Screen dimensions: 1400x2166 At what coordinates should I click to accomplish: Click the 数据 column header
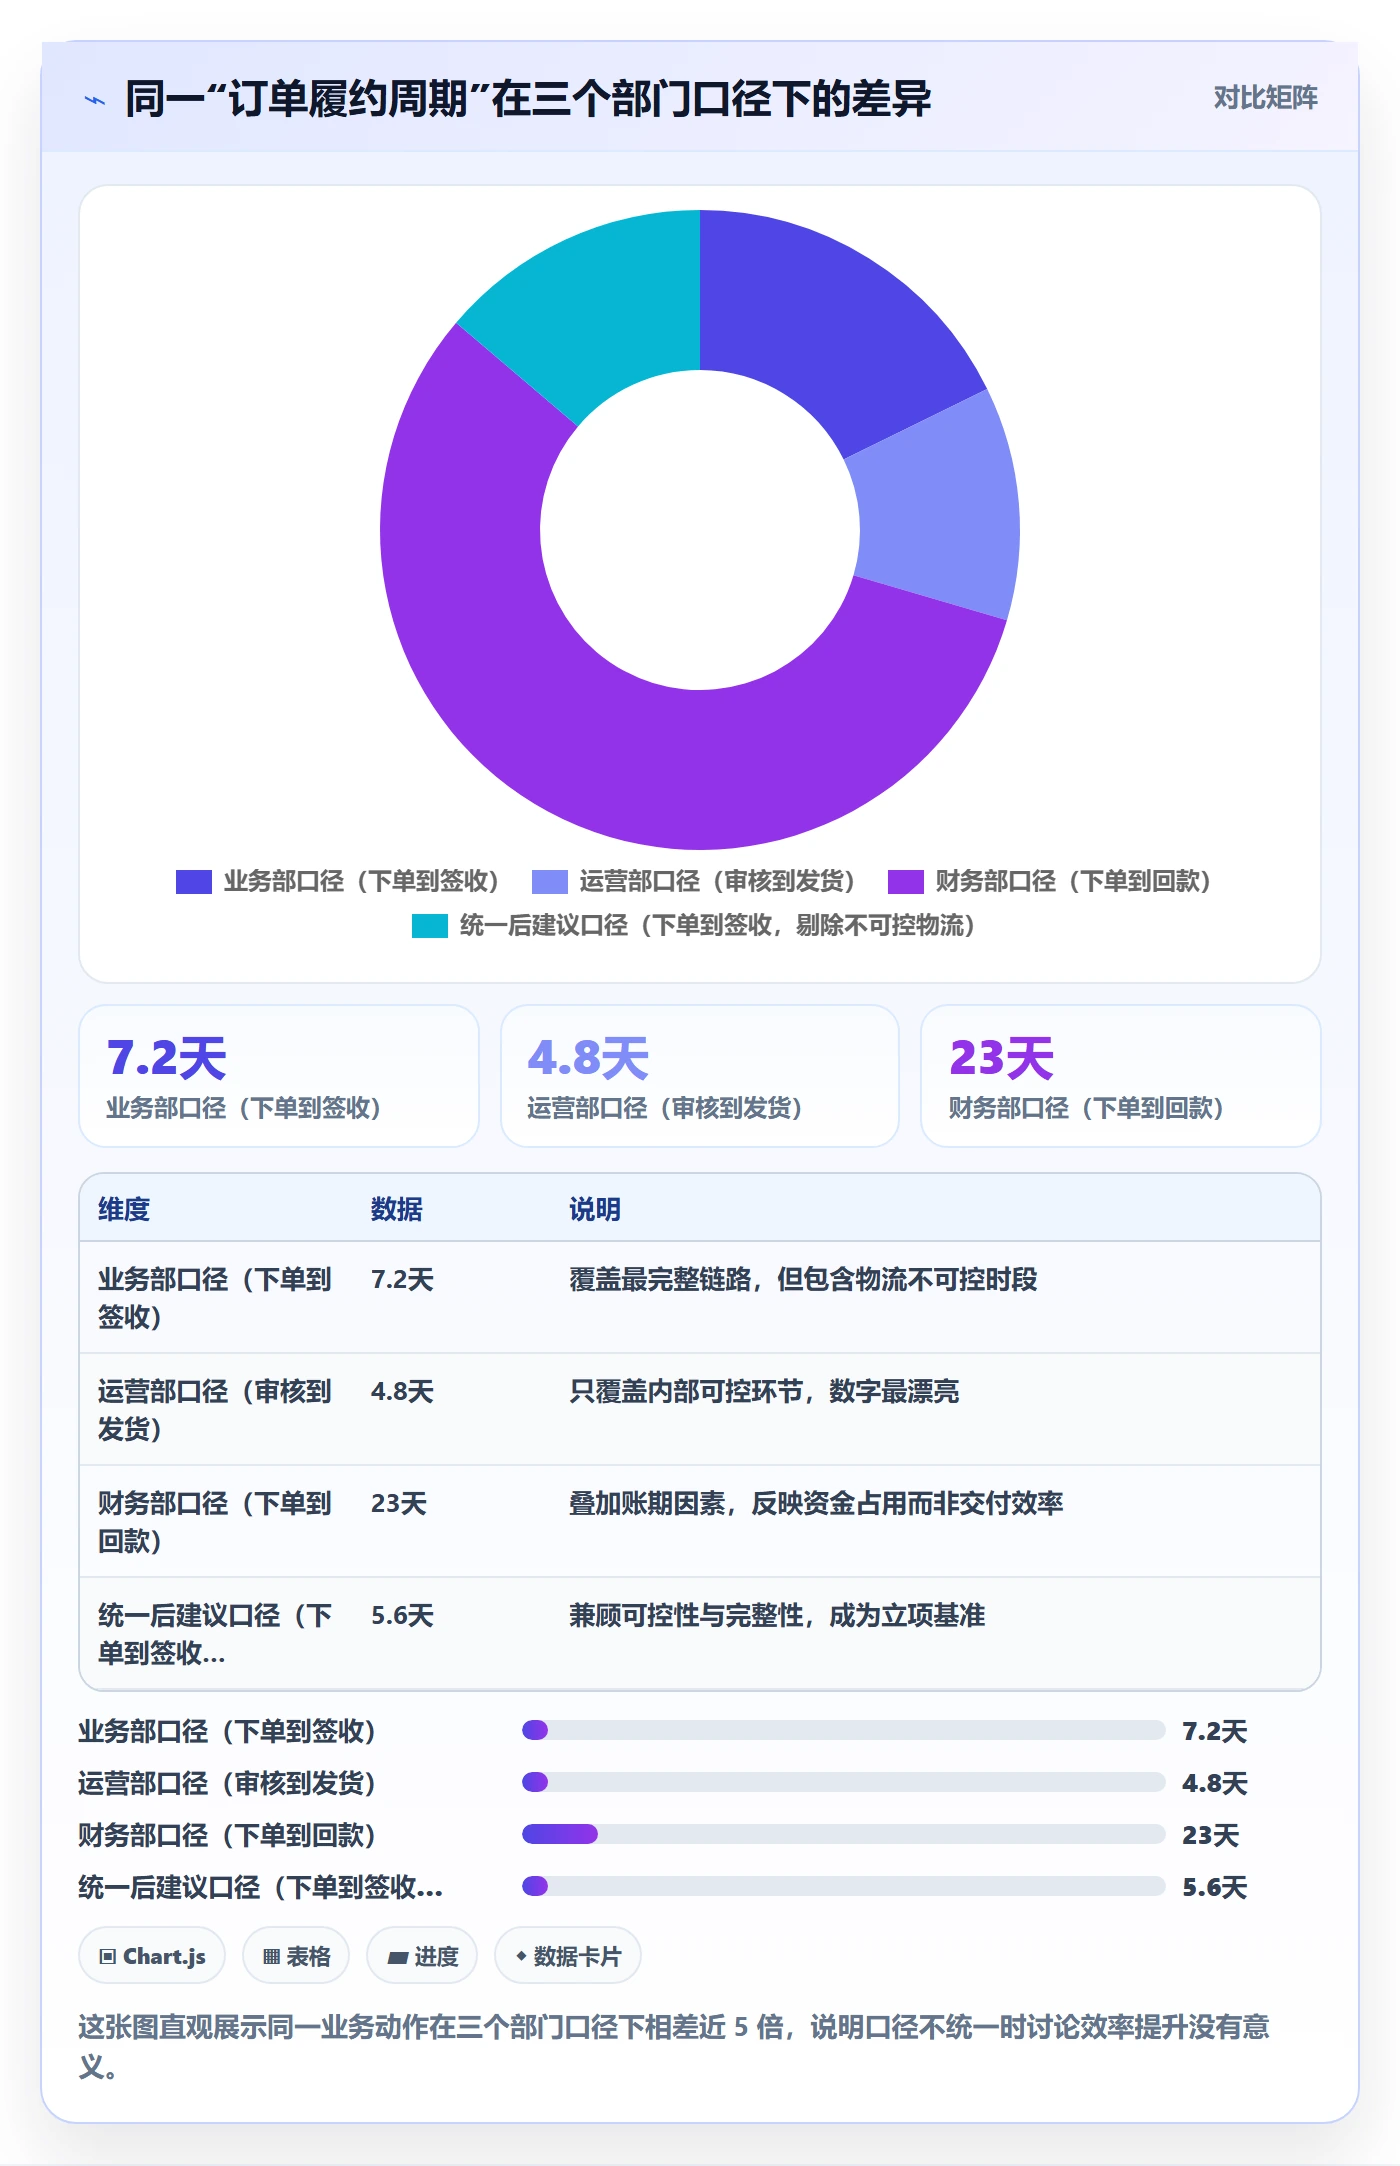click(396, 1209)
